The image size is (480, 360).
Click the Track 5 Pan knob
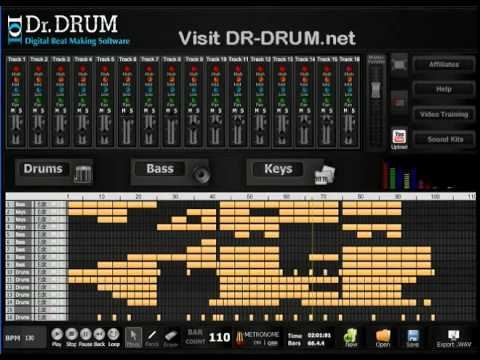105,100
